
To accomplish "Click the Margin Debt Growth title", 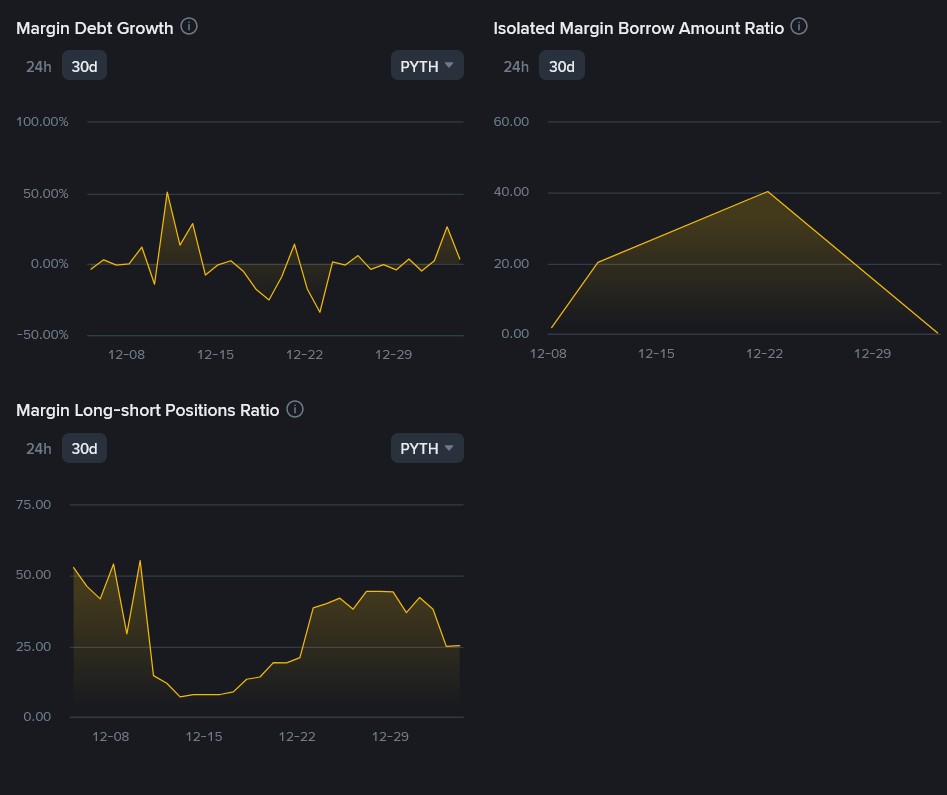I will (95, 28).
